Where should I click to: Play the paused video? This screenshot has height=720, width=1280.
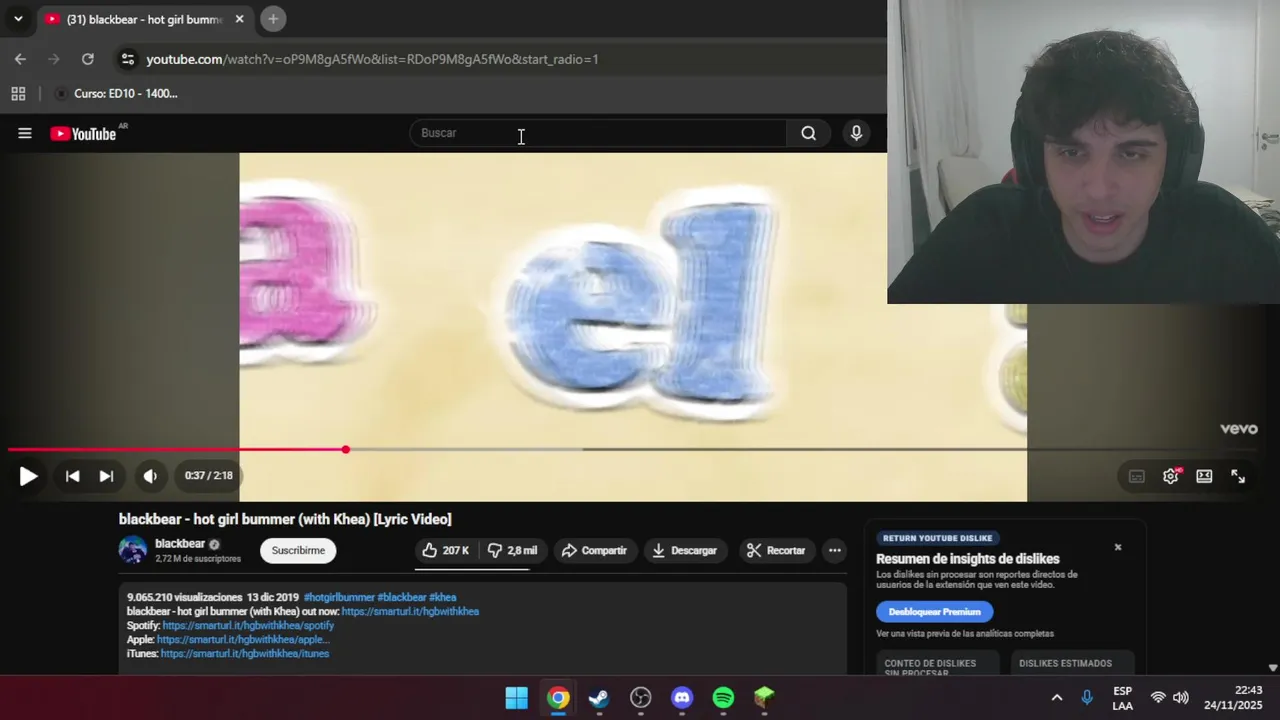[28, 476]
